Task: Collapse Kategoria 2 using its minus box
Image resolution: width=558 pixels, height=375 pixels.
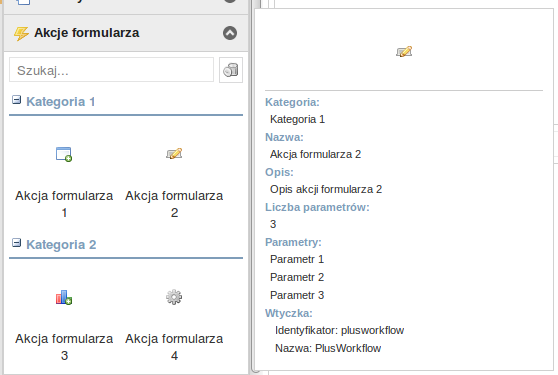Action: (16, 243)
